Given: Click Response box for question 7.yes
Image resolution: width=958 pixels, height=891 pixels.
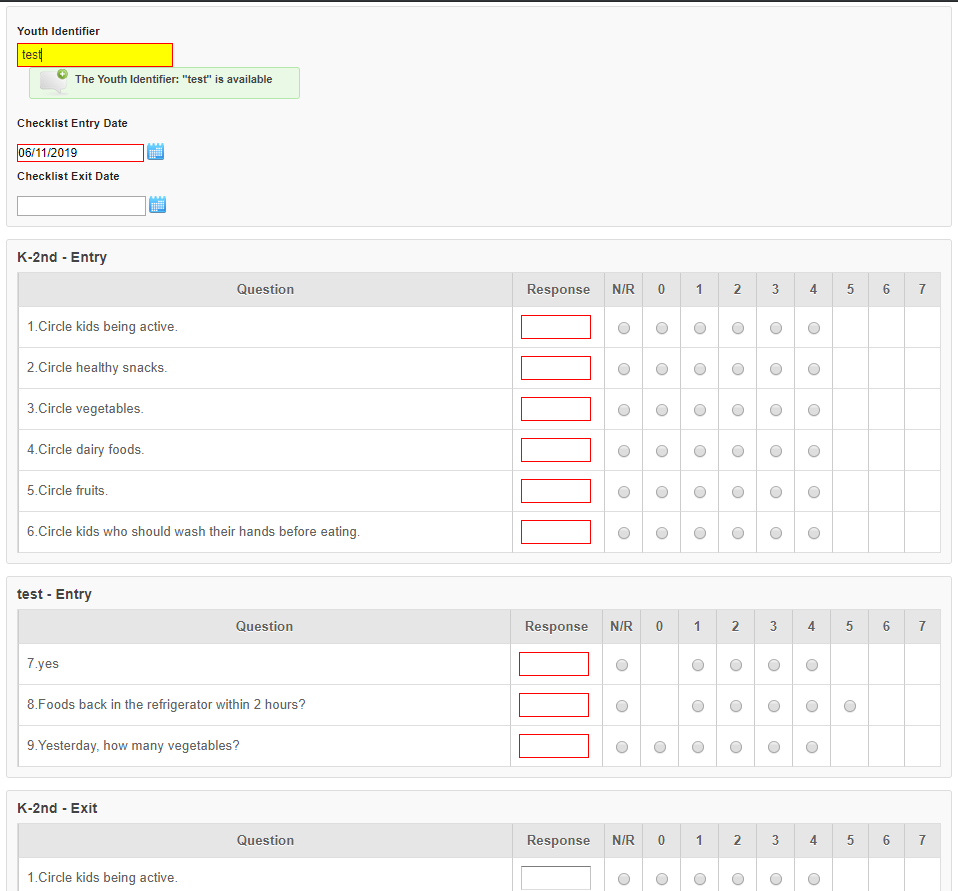Looking at the screenshot, I should point(554,664).
